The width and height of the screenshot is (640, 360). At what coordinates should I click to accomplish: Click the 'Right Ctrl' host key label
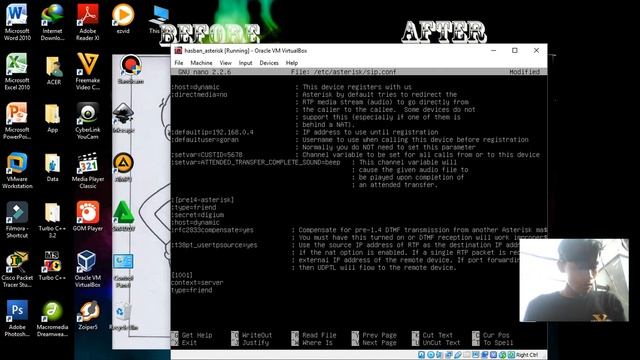527,355
